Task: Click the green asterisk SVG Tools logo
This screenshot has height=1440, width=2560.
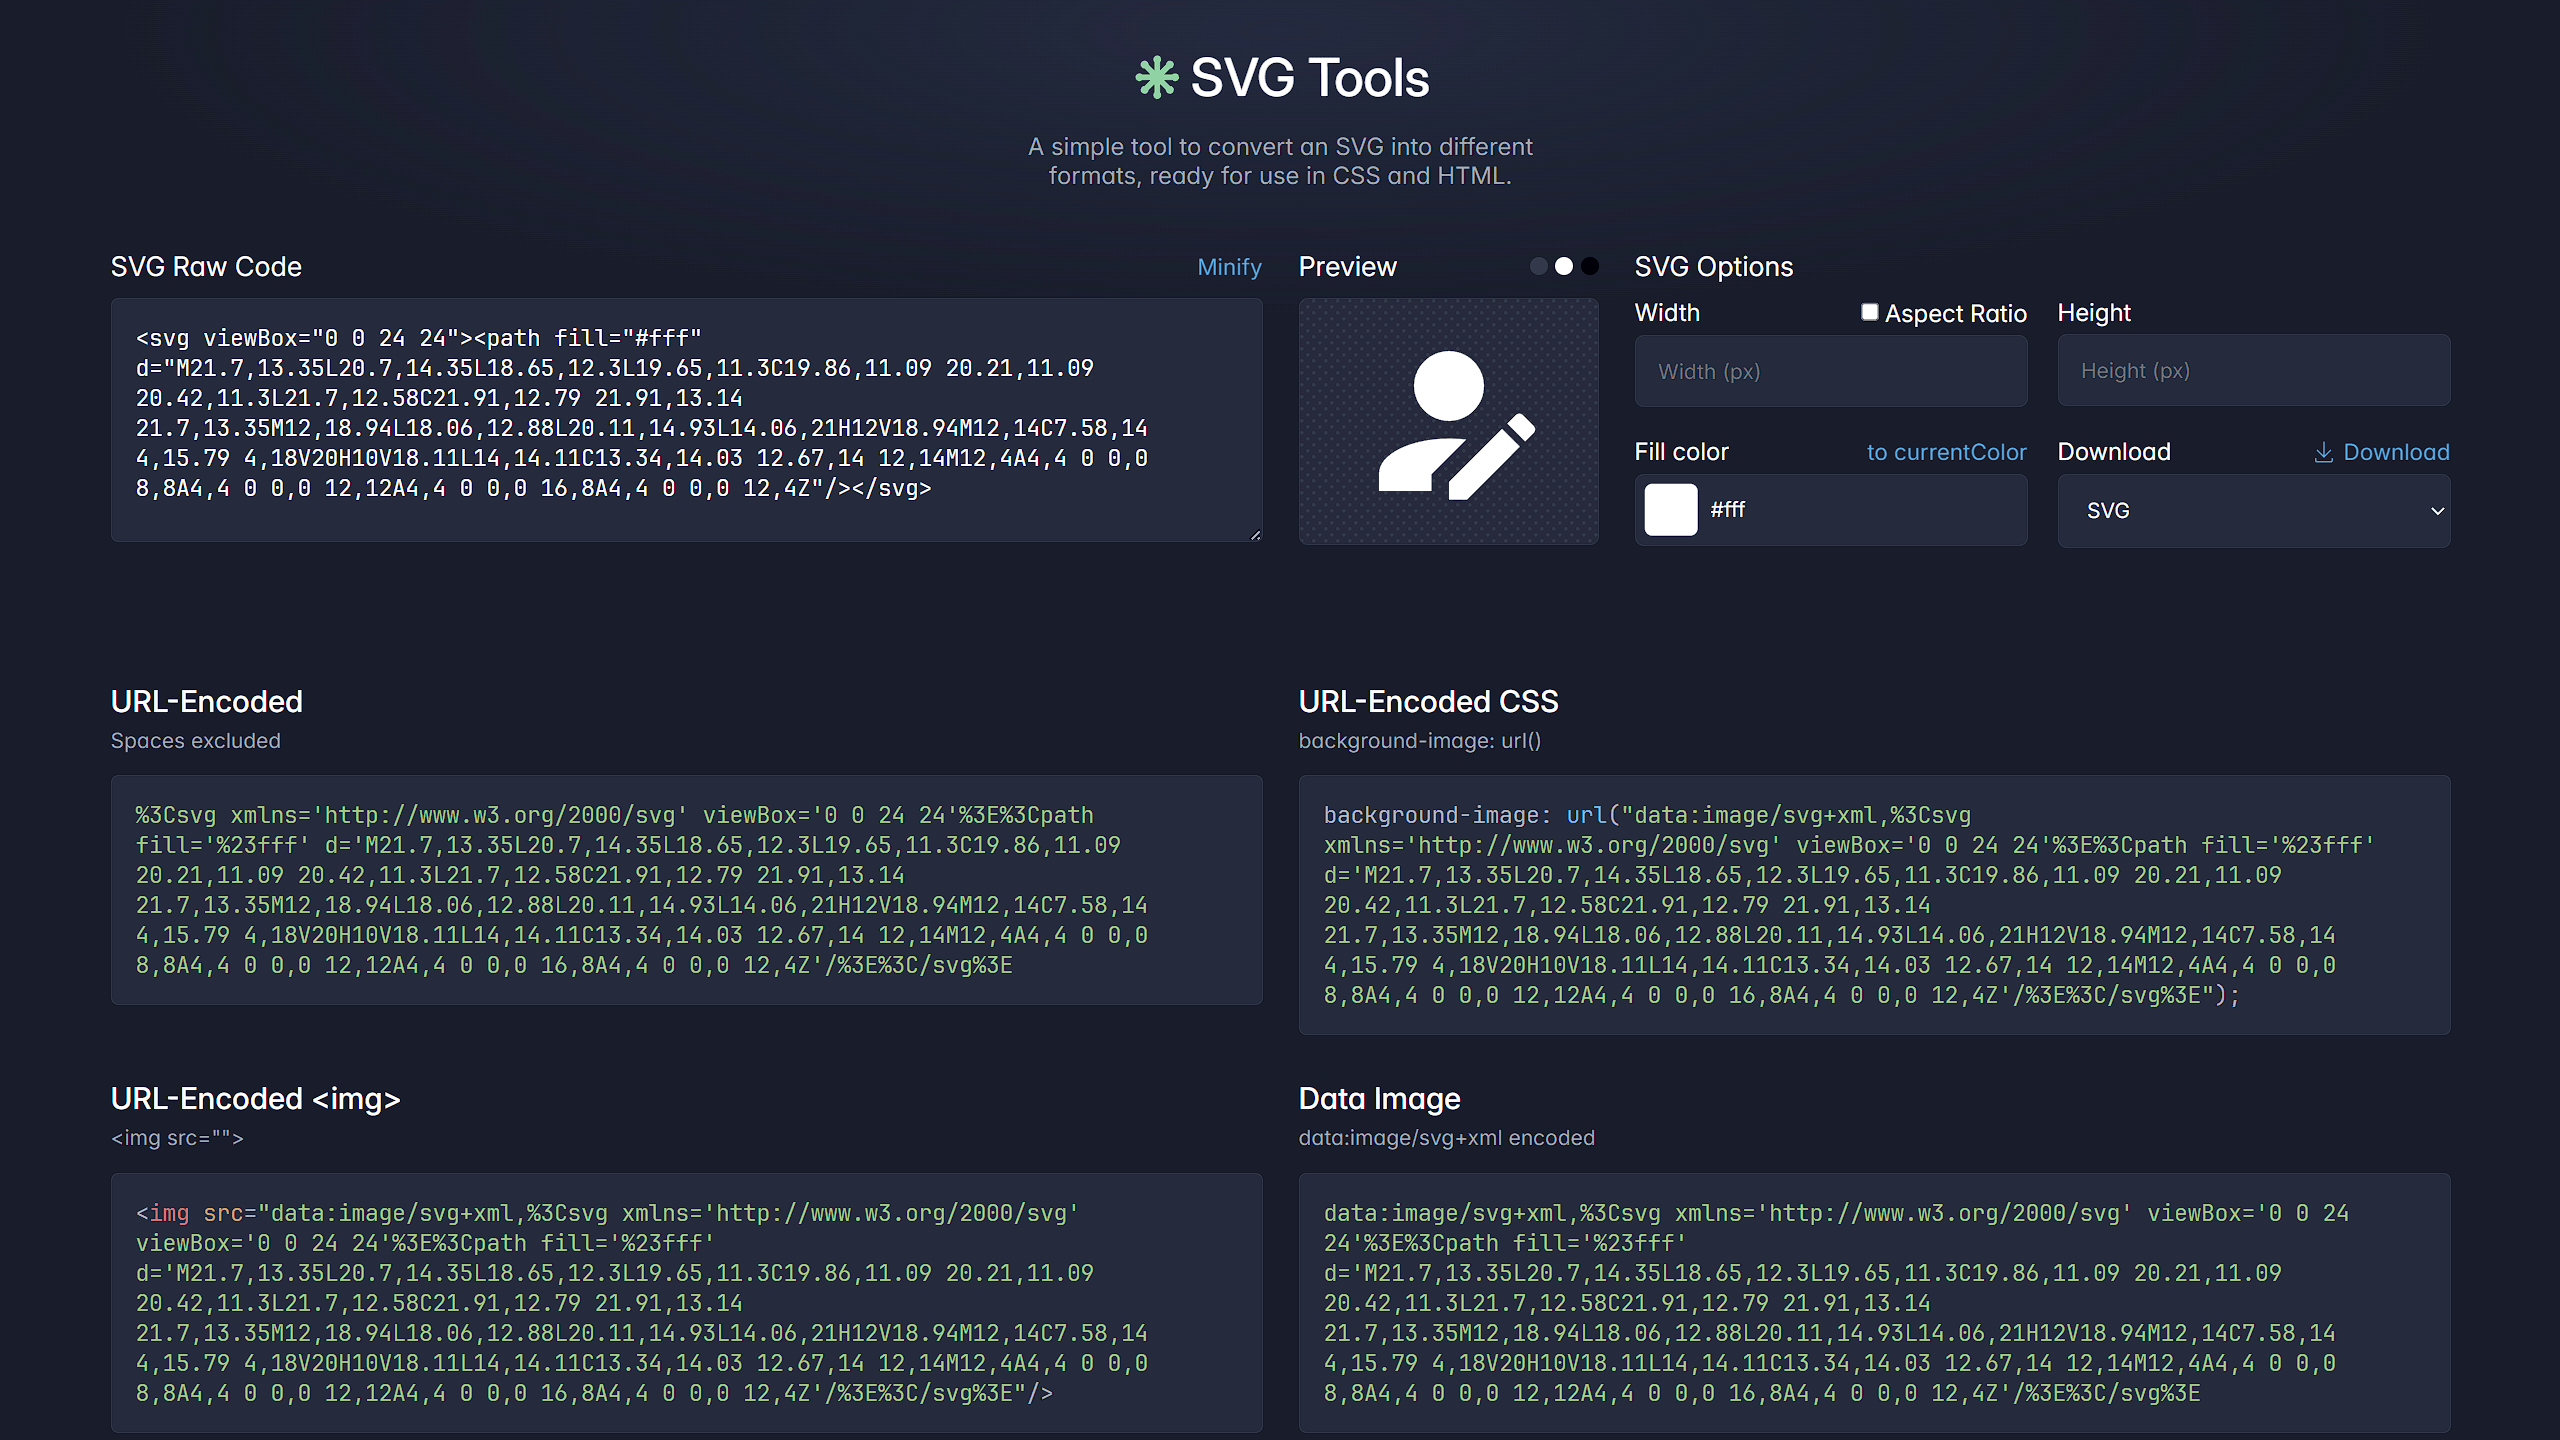Action: point(1156,78)
